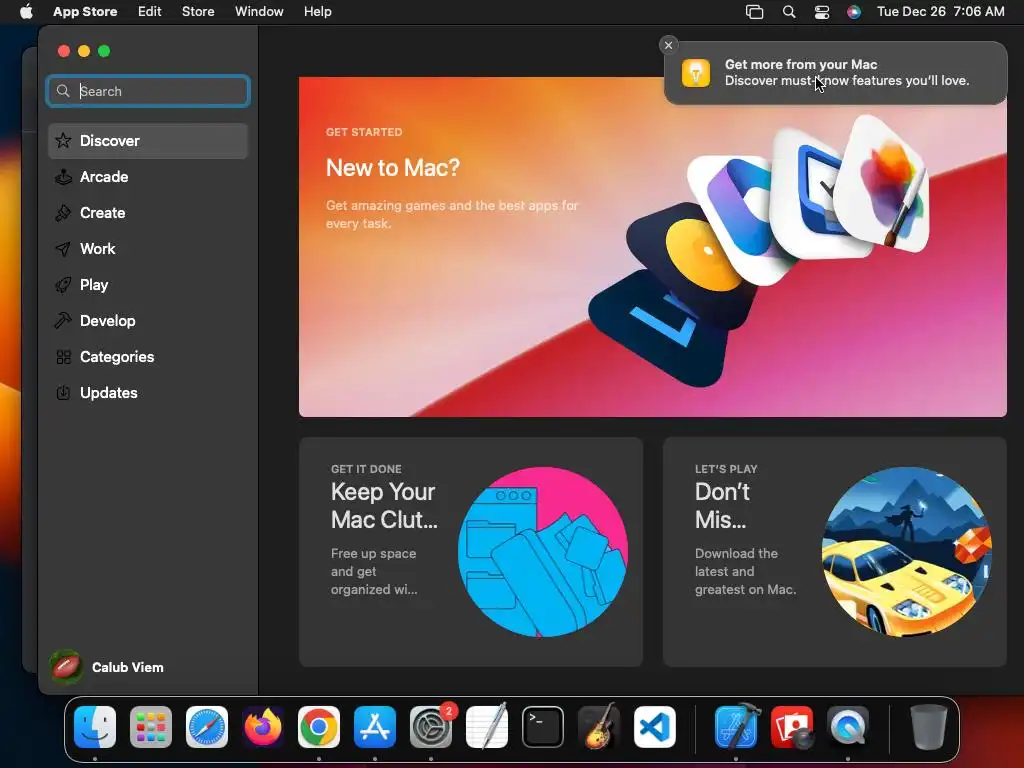1024x768 pixels.
Task: Open Stage Manager windows icon in menu bar
Action: [754, 12]
